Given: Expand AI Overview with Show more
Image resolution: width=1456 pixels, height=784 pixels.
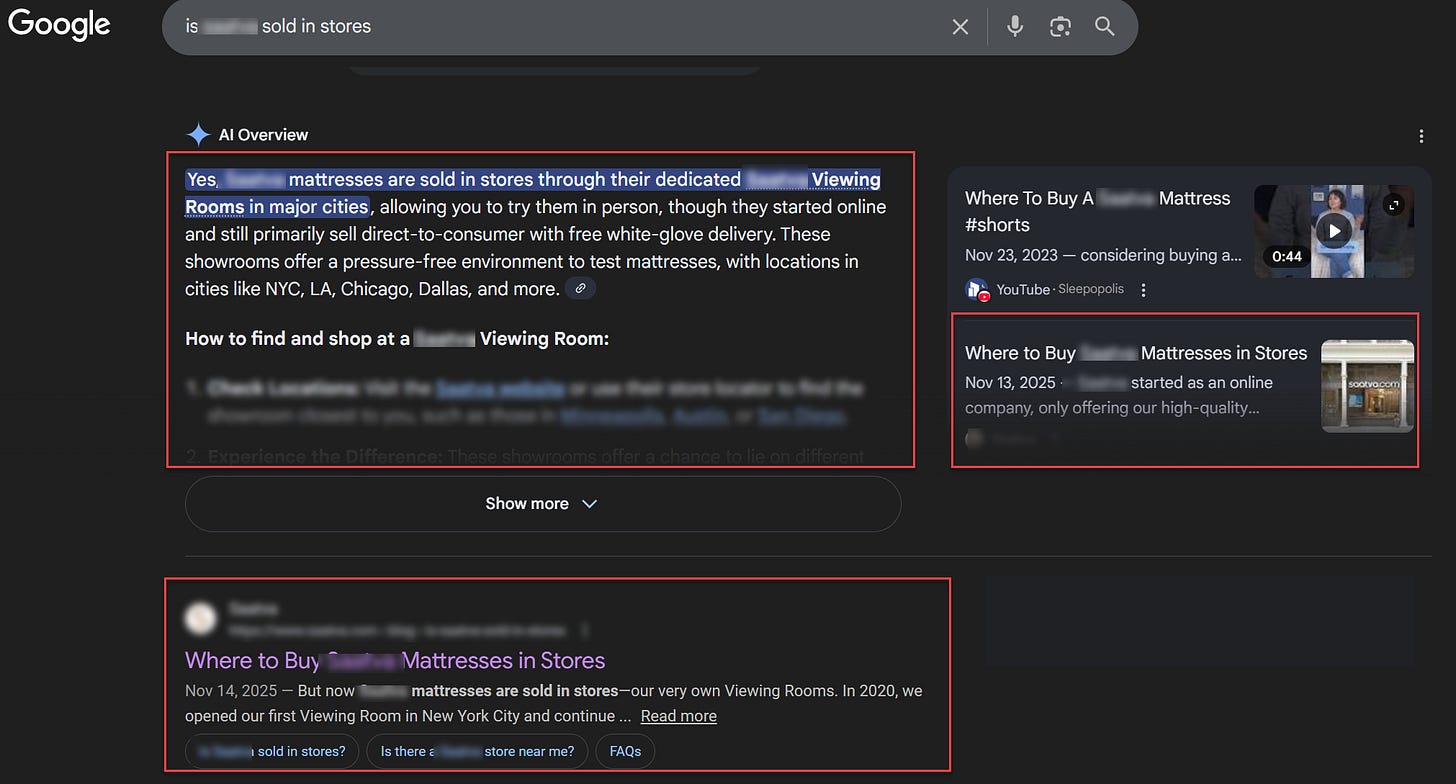Looking at the screenshot, I should click(543, 504).
